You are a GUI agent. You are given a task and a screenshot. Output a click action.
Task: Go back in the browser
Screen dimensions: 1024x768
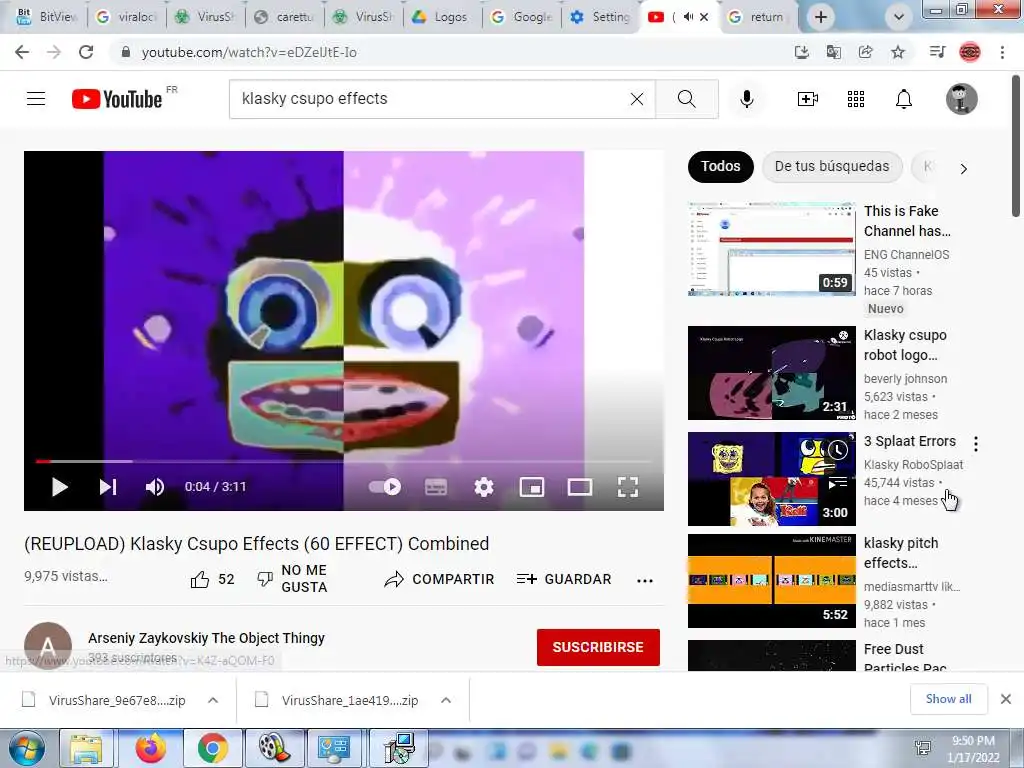coord(22,52)
